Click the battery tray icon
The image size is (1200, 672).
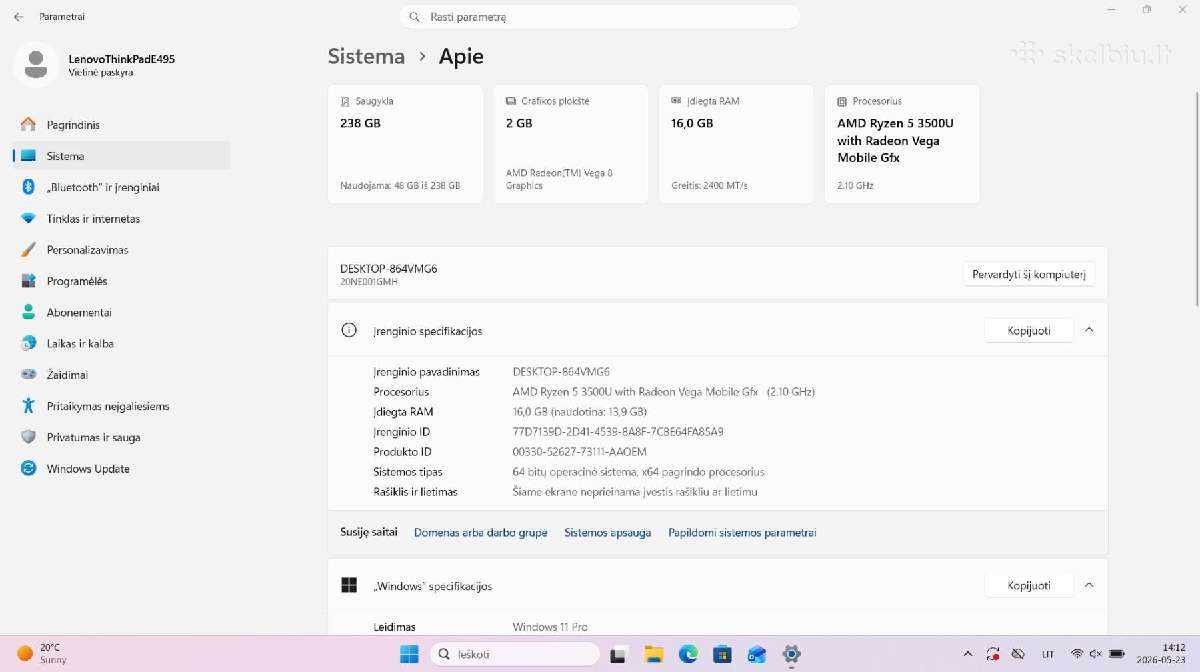[1117, 654]
